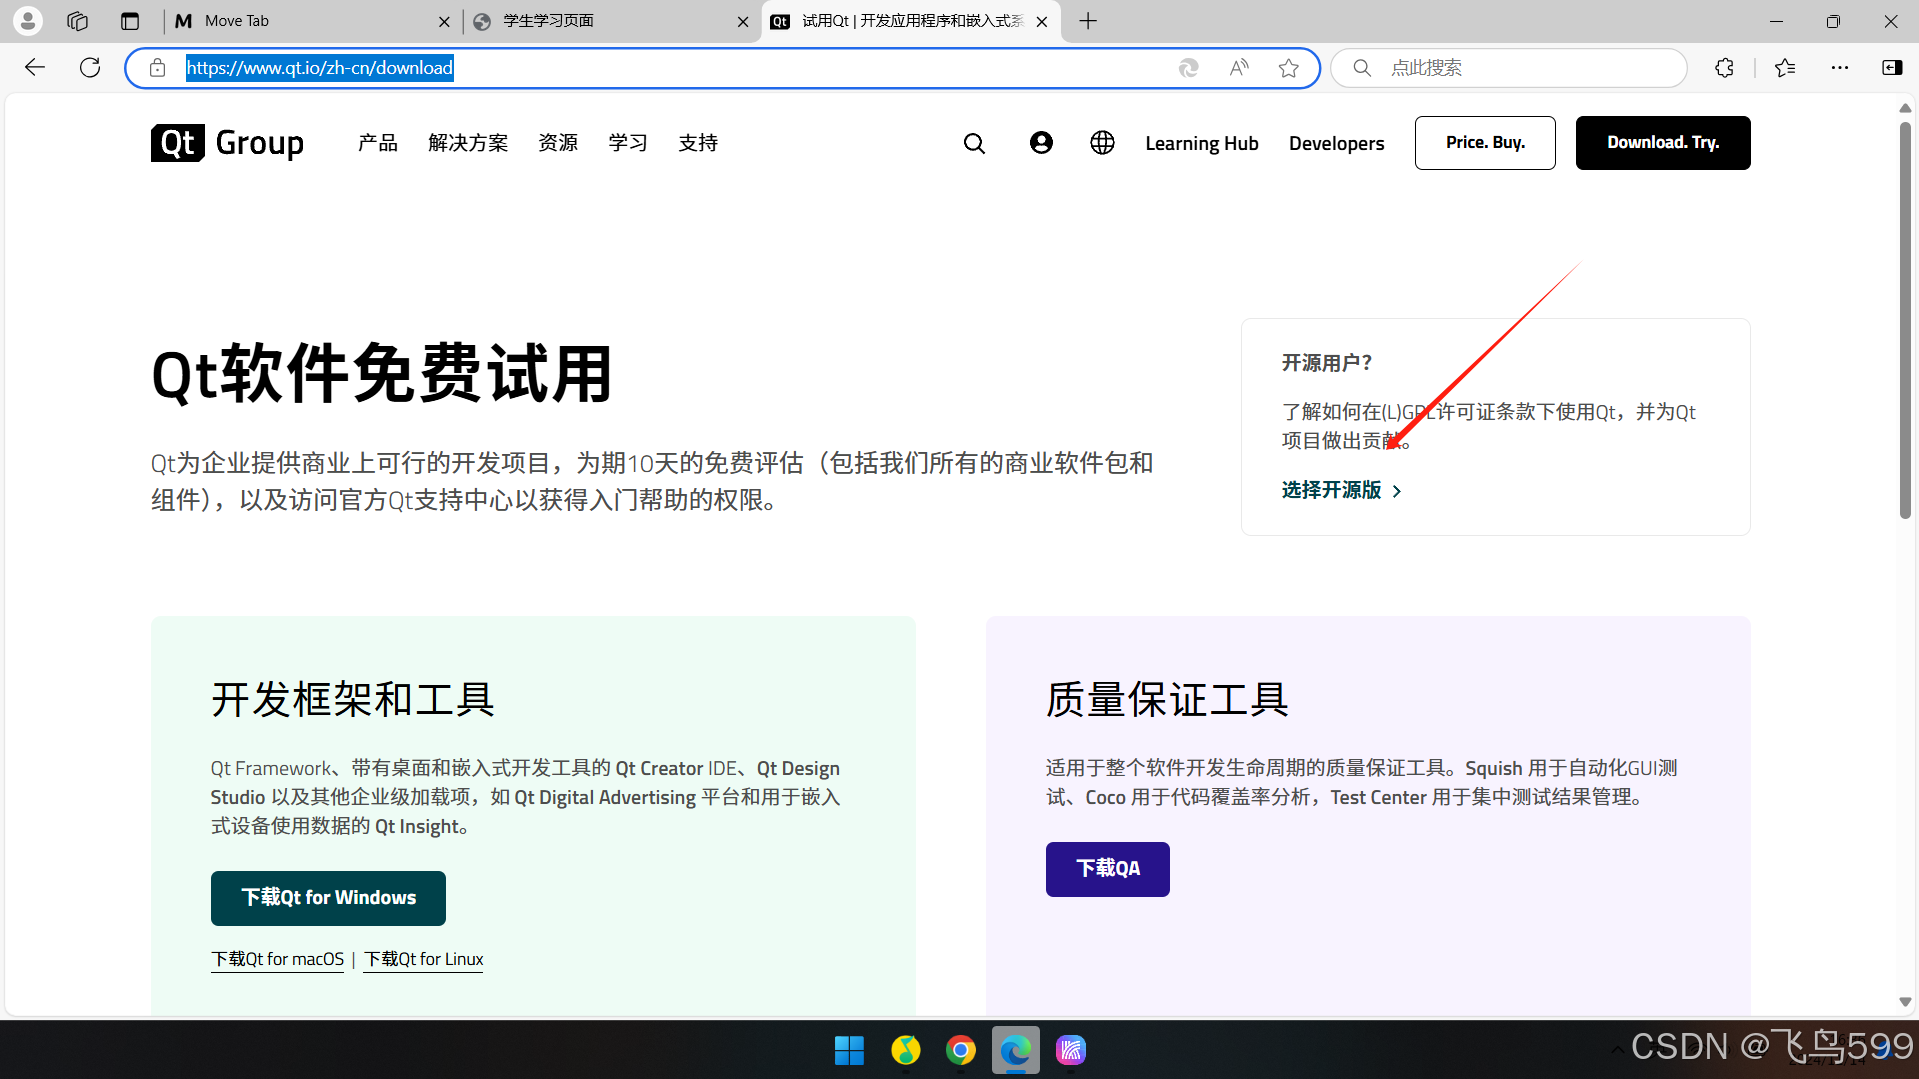Click the 选择开源版 link
This screenshot has height=1079, width=1919.
pos(1342,490)
